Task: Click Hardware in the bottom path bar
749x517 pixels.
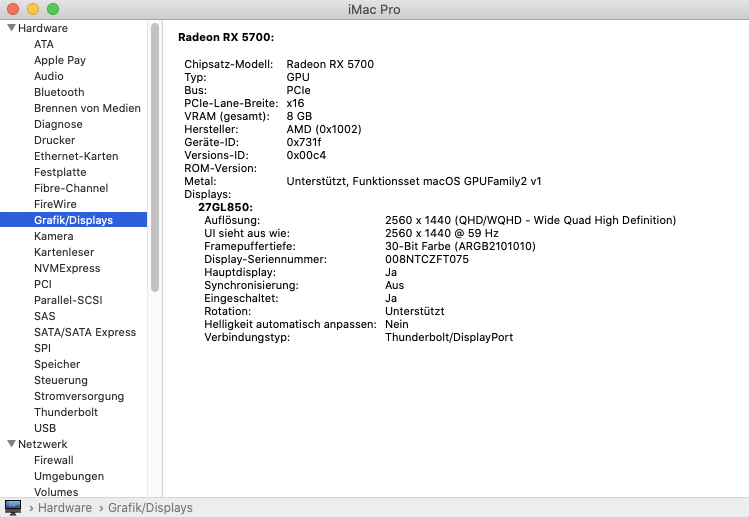Action: point(64,508)
